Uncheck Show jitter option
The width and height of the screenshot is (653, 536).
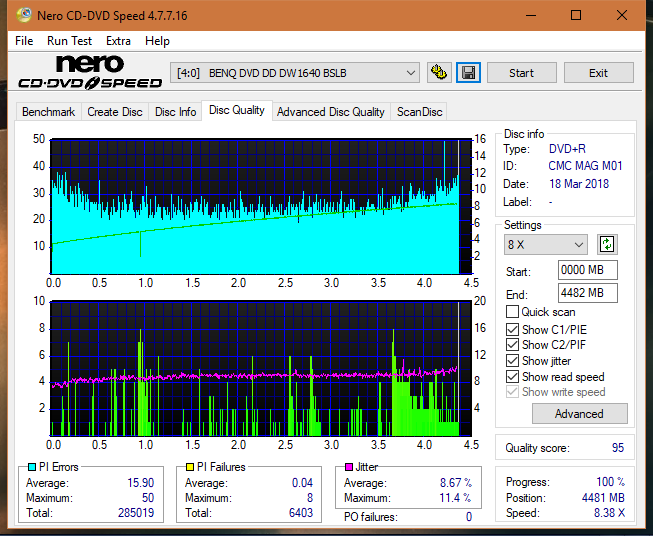(512, 361)
